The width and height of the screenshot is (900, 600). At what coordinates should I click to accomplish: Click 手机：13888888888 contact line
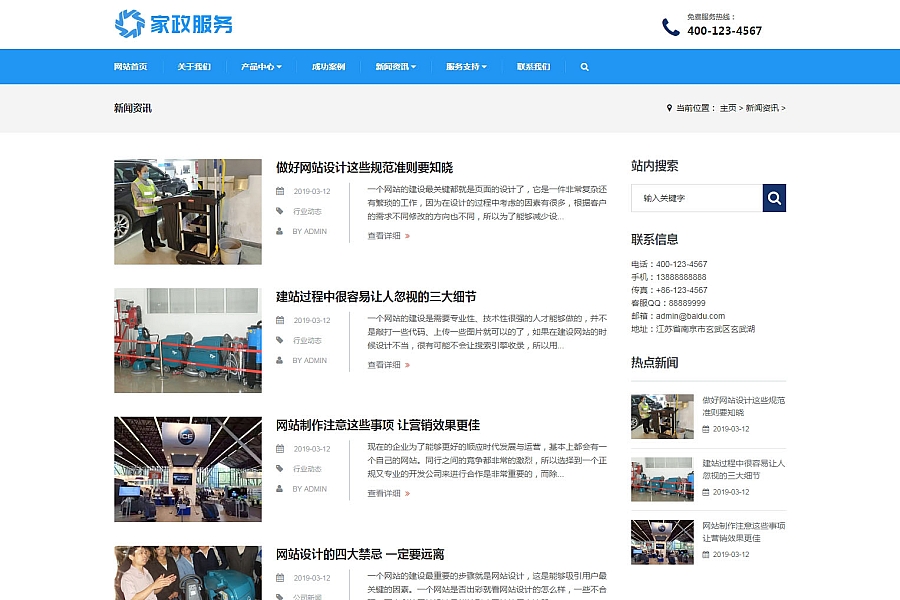669,277
